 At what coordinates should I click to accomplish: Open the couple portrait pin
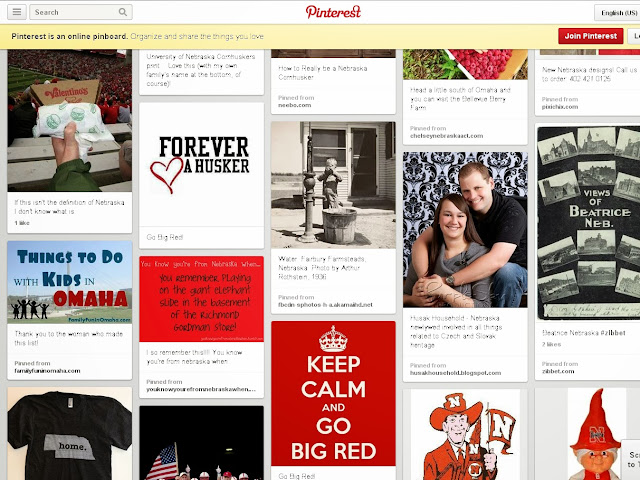click(465, 230)
